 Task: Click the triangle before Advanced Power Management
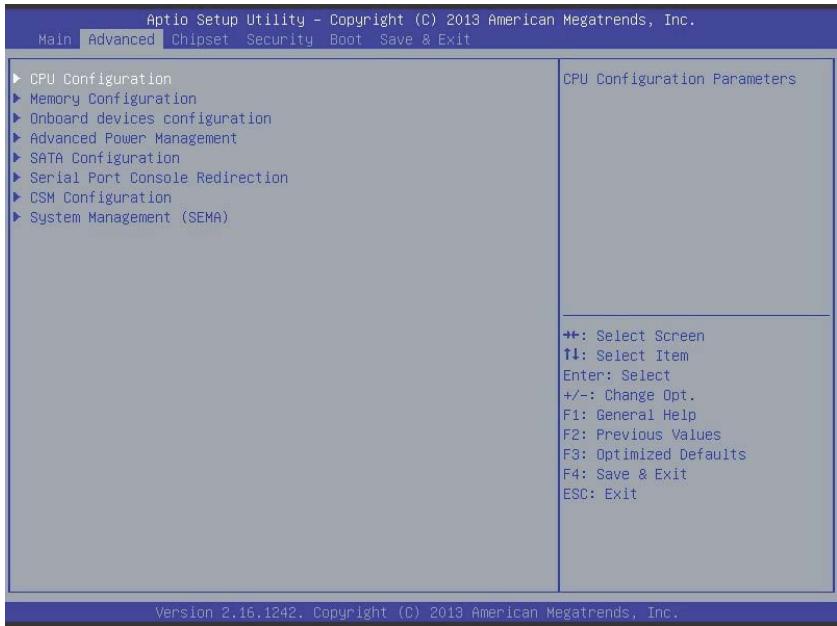pos(17,138)
